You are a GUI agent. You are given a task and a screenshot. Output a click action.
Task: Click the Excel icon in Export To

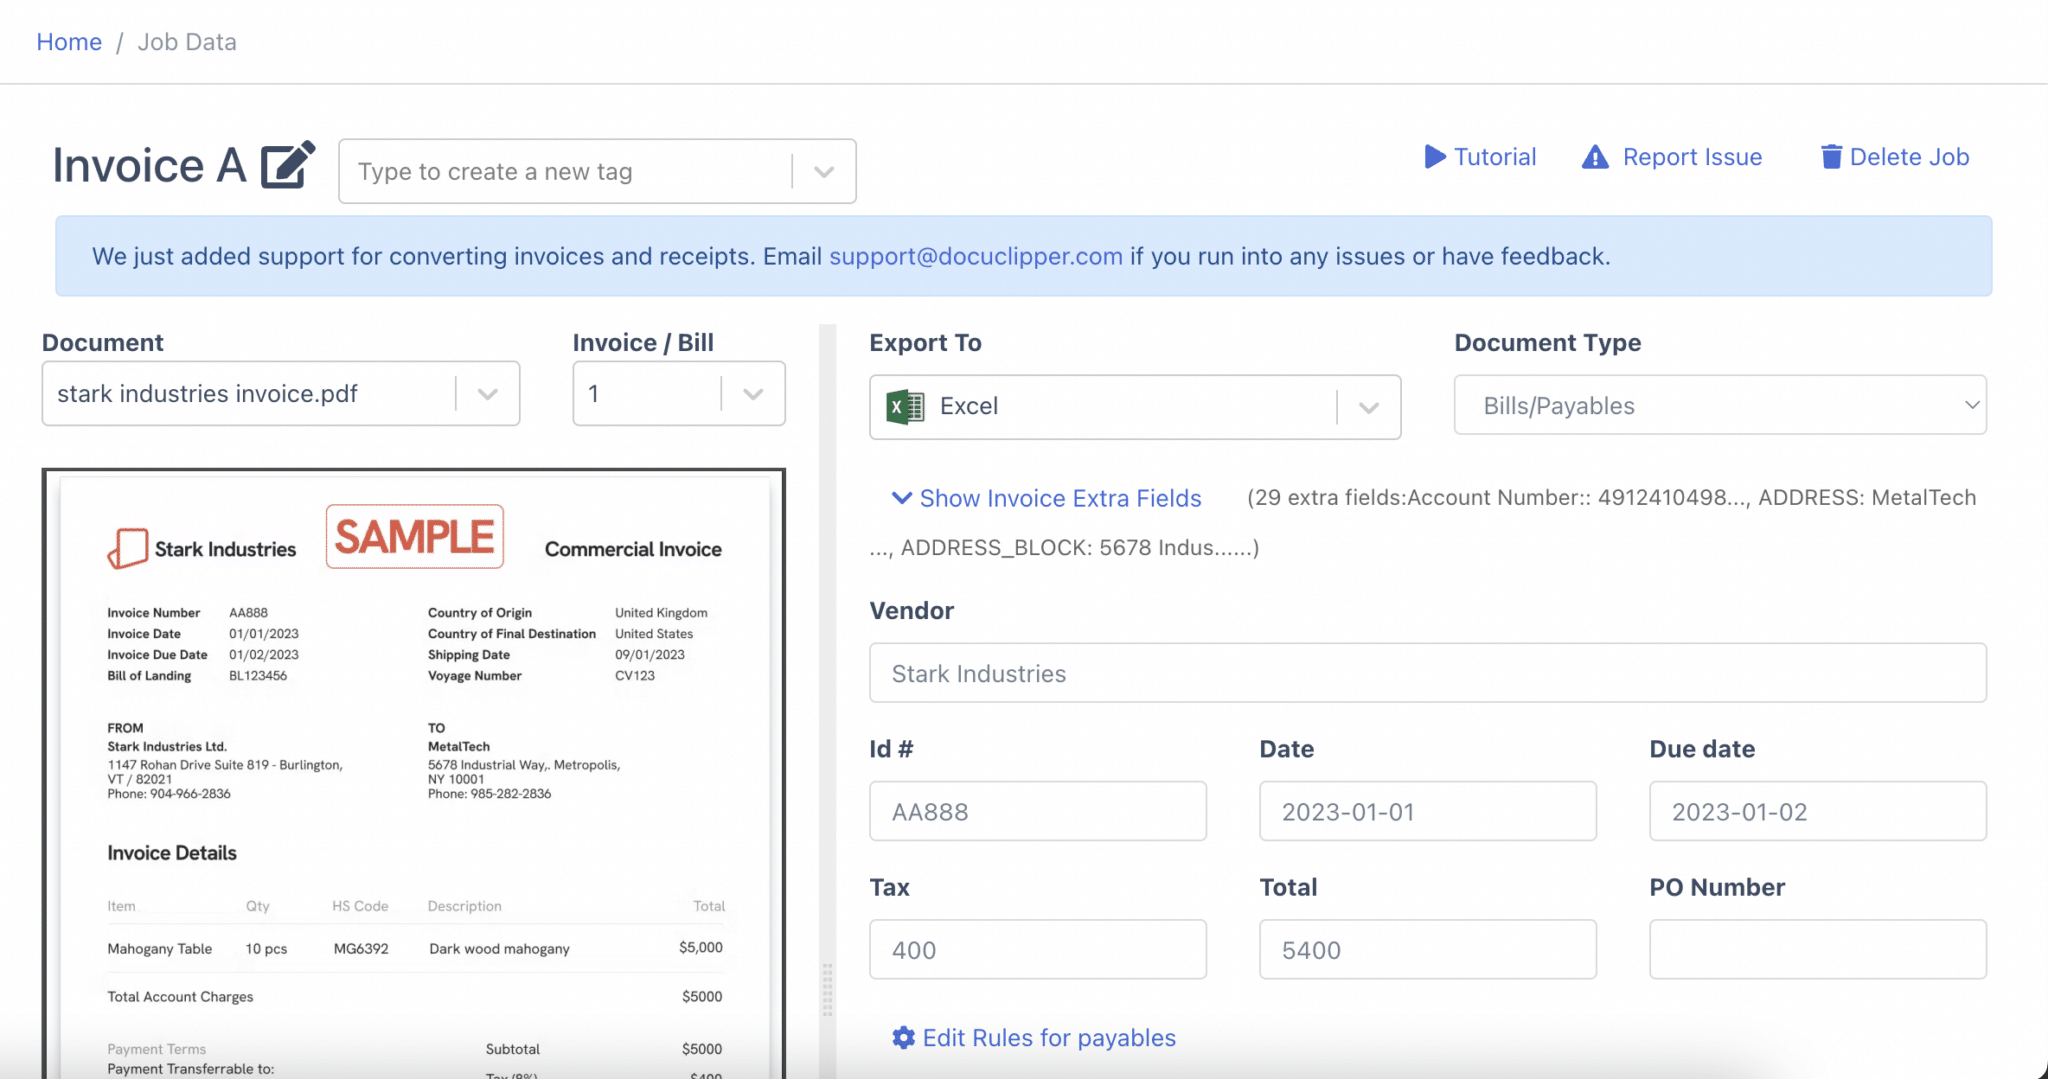[x=905, y=406]
